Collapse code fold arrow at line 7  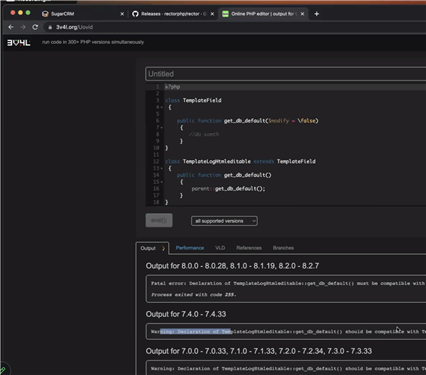tap(162, 128)
